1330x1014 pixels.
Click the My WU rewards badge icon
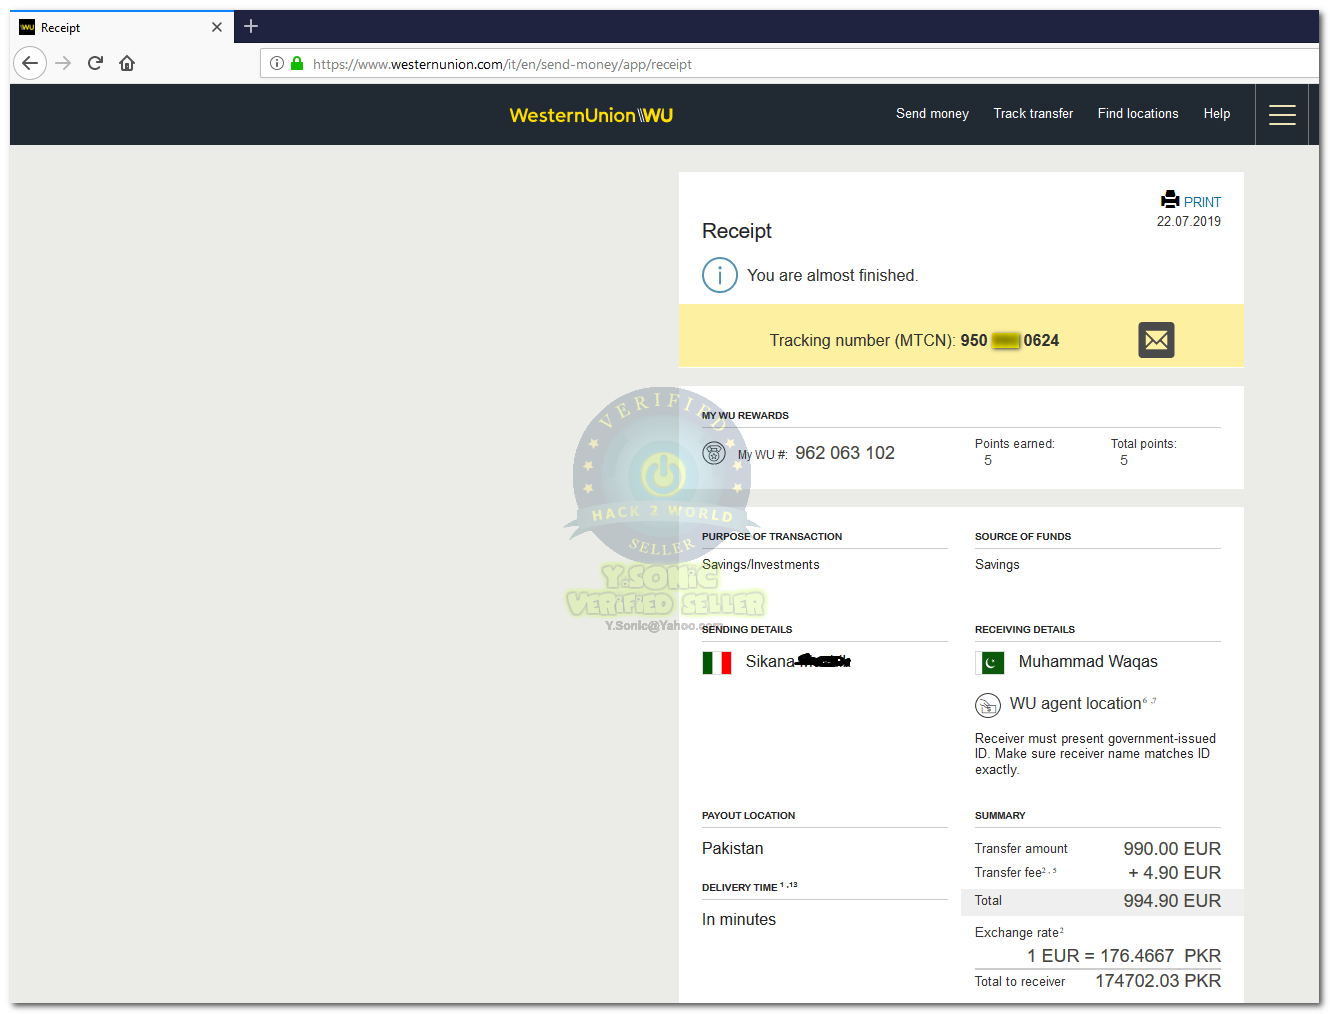coord(714,453)
